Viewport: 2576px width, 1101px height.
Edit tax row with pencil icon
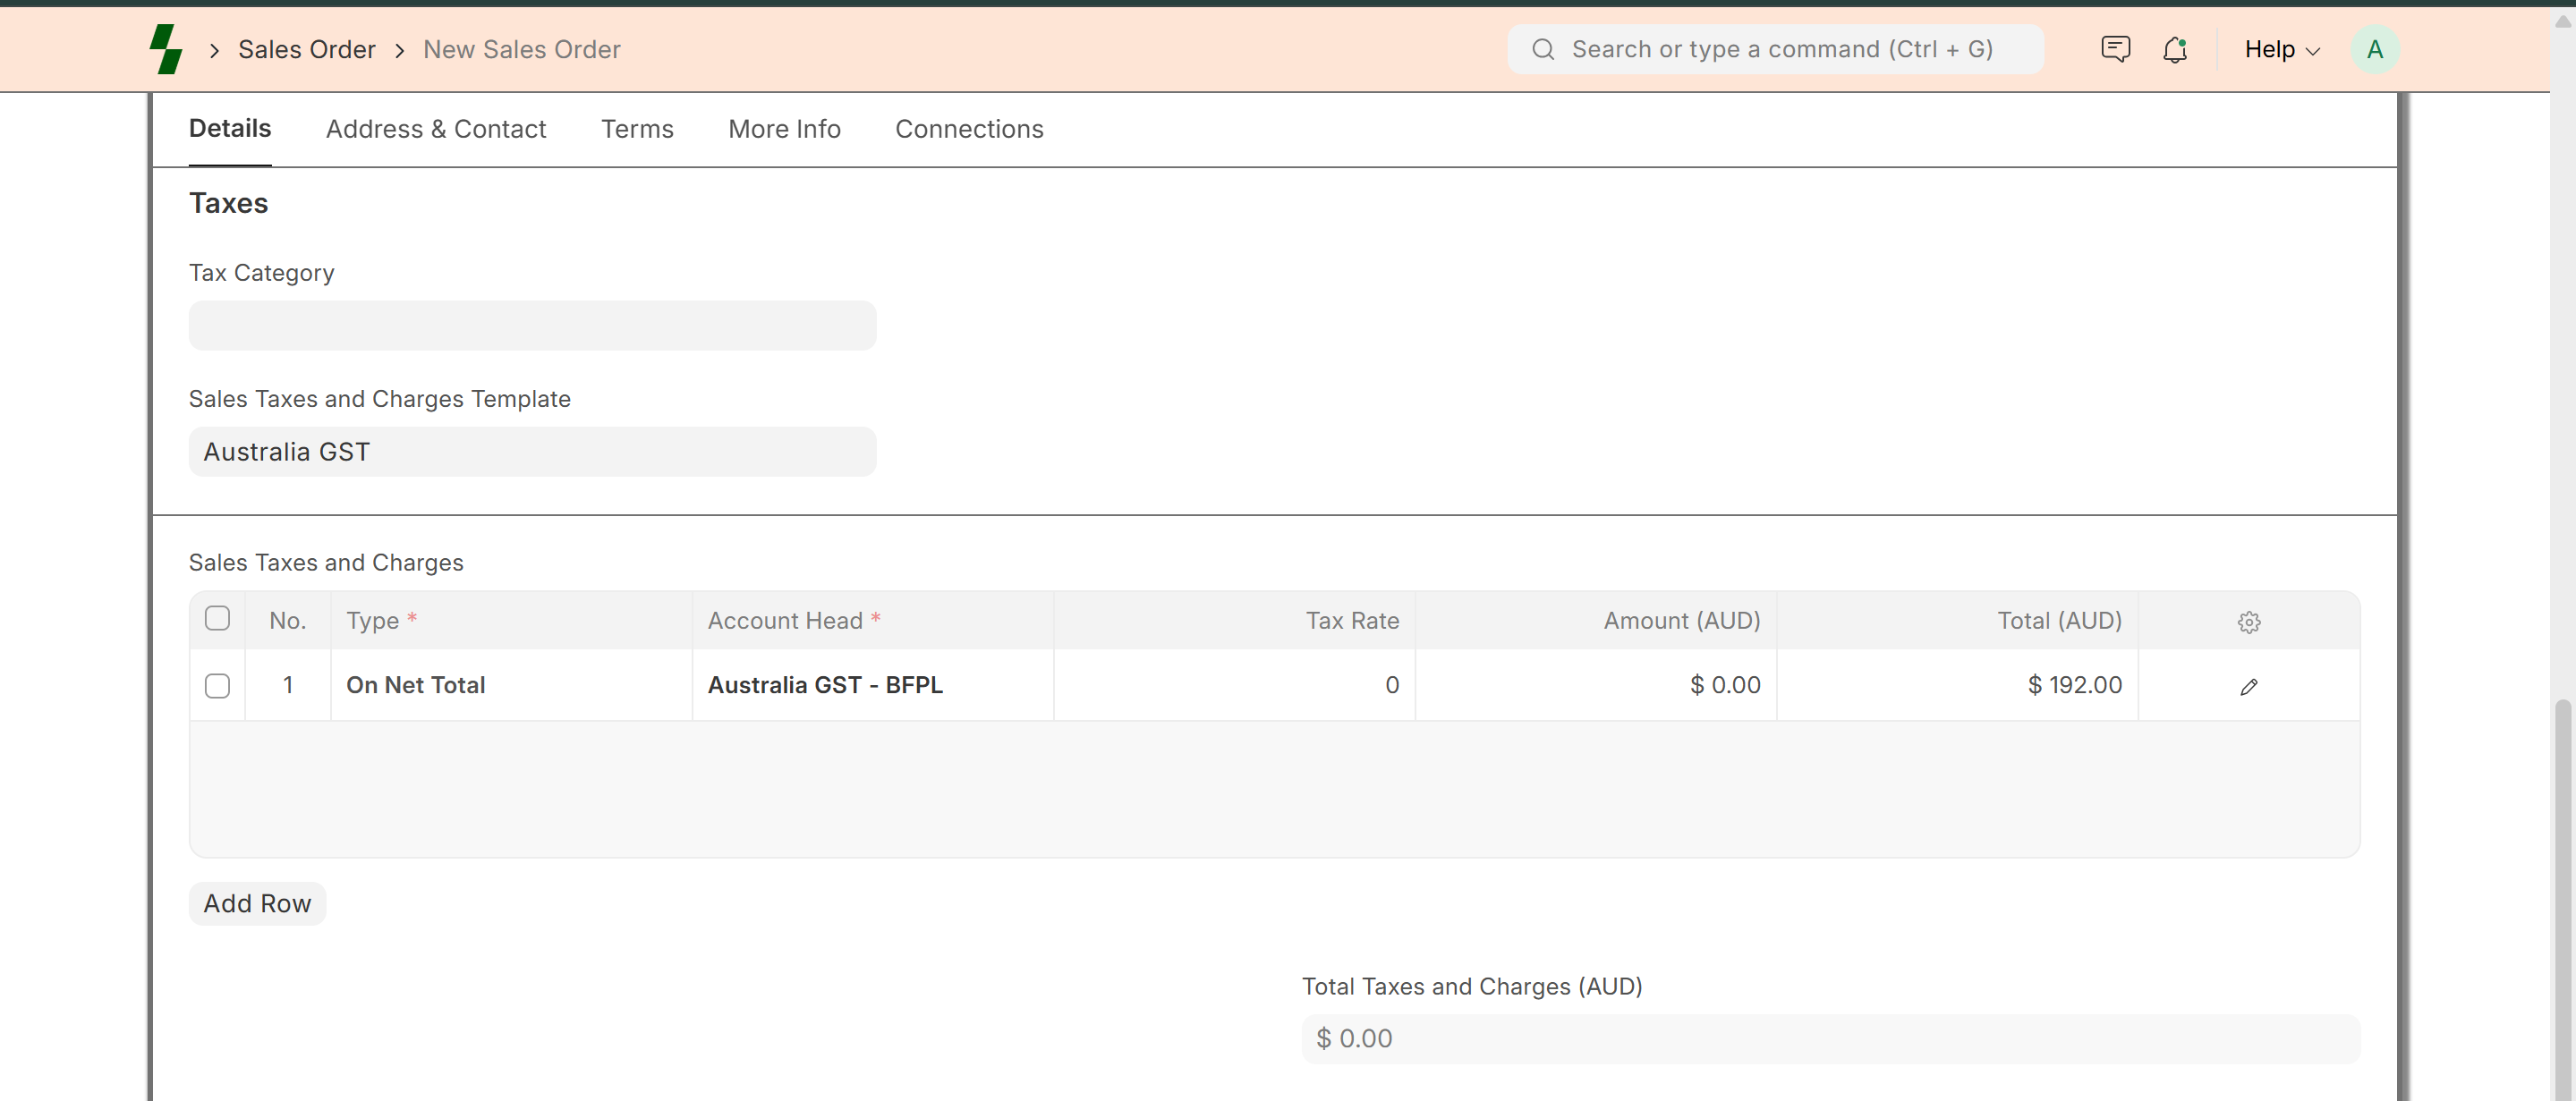(2248, 686)
